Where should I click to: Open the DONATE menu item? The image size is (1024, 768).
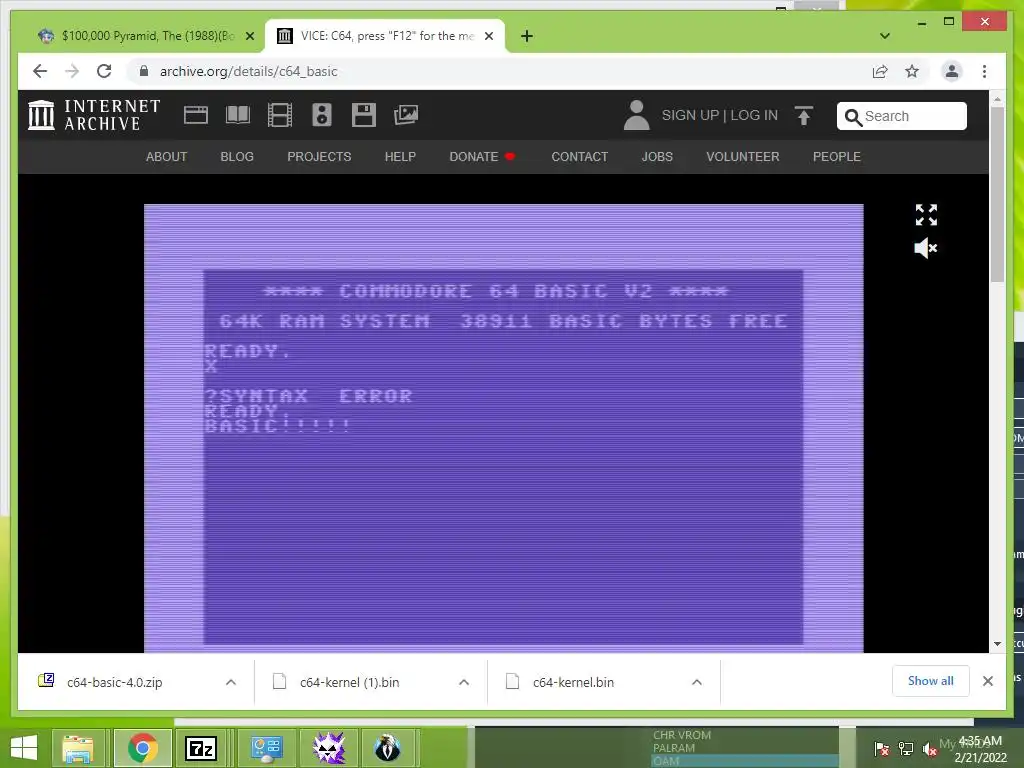(482, 157)
